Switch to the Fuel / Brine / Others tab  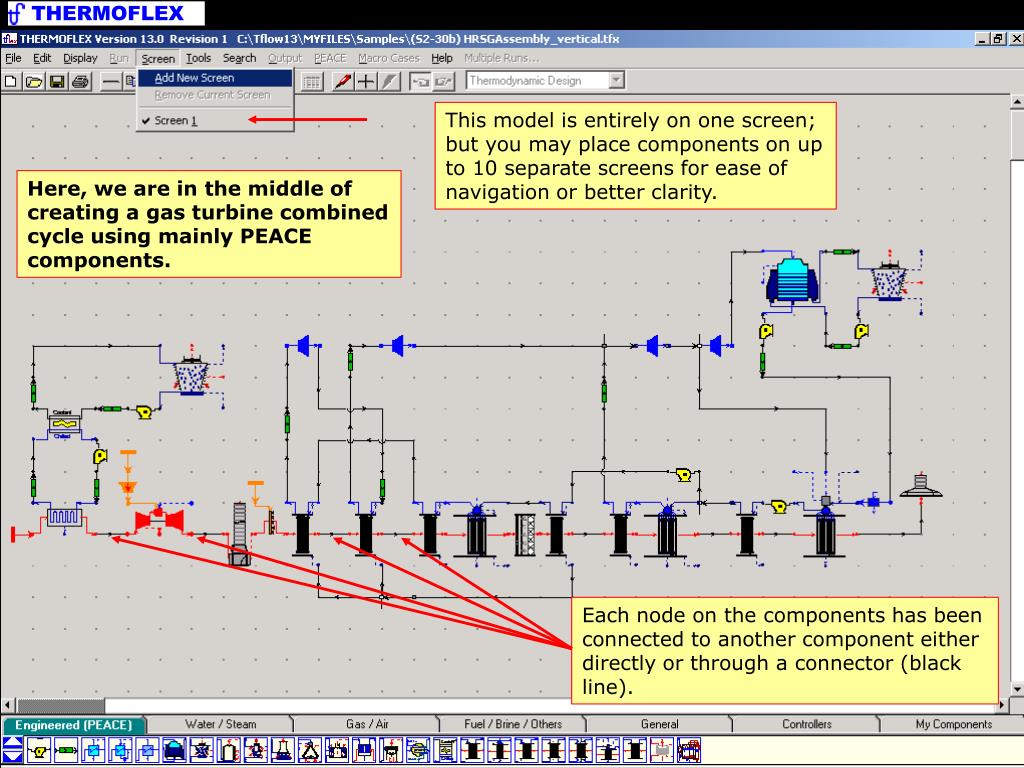click(x=513, y=724)
